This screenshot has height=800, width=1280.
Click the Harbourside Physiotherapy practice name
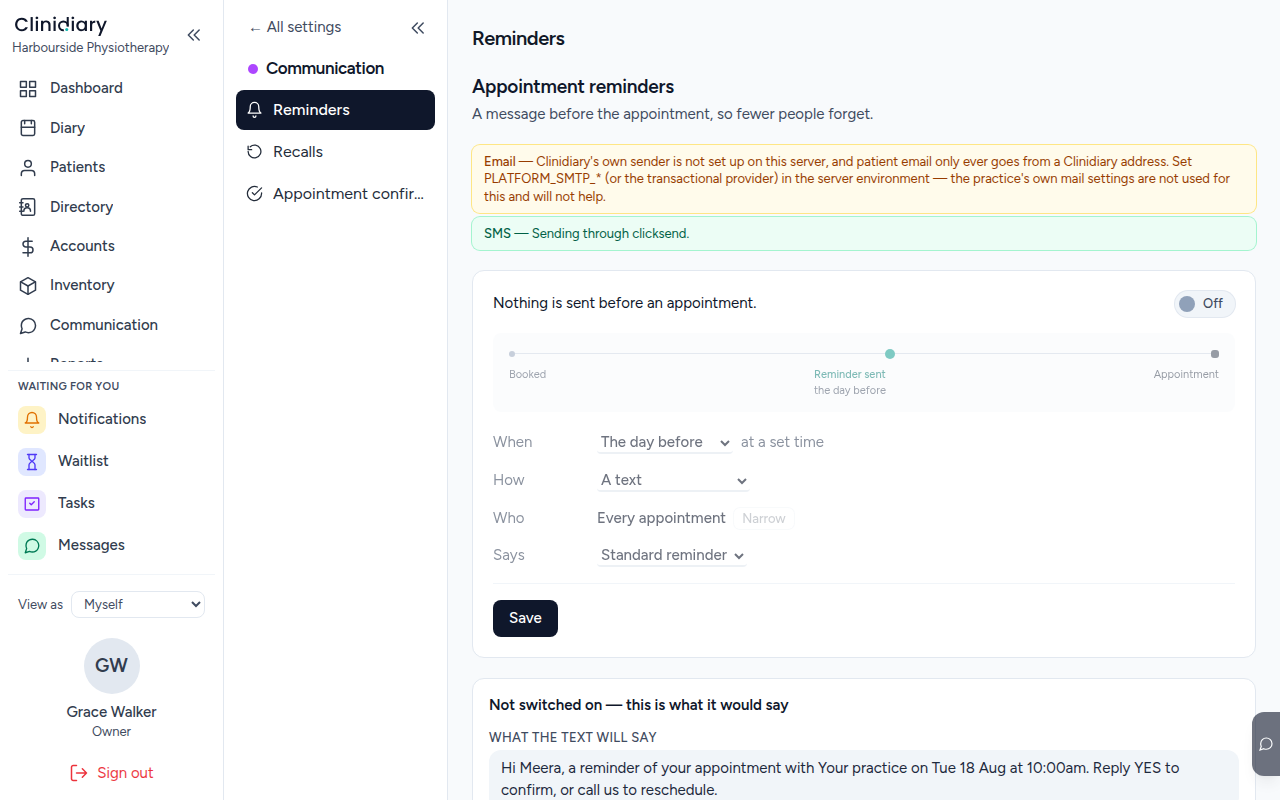click(x=91, y=47)
